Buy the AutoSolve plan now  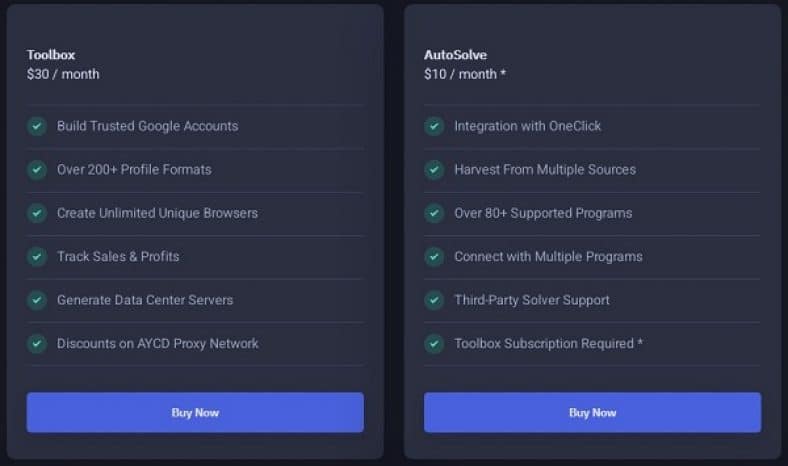pyautogui.click(x=593, y=412)
